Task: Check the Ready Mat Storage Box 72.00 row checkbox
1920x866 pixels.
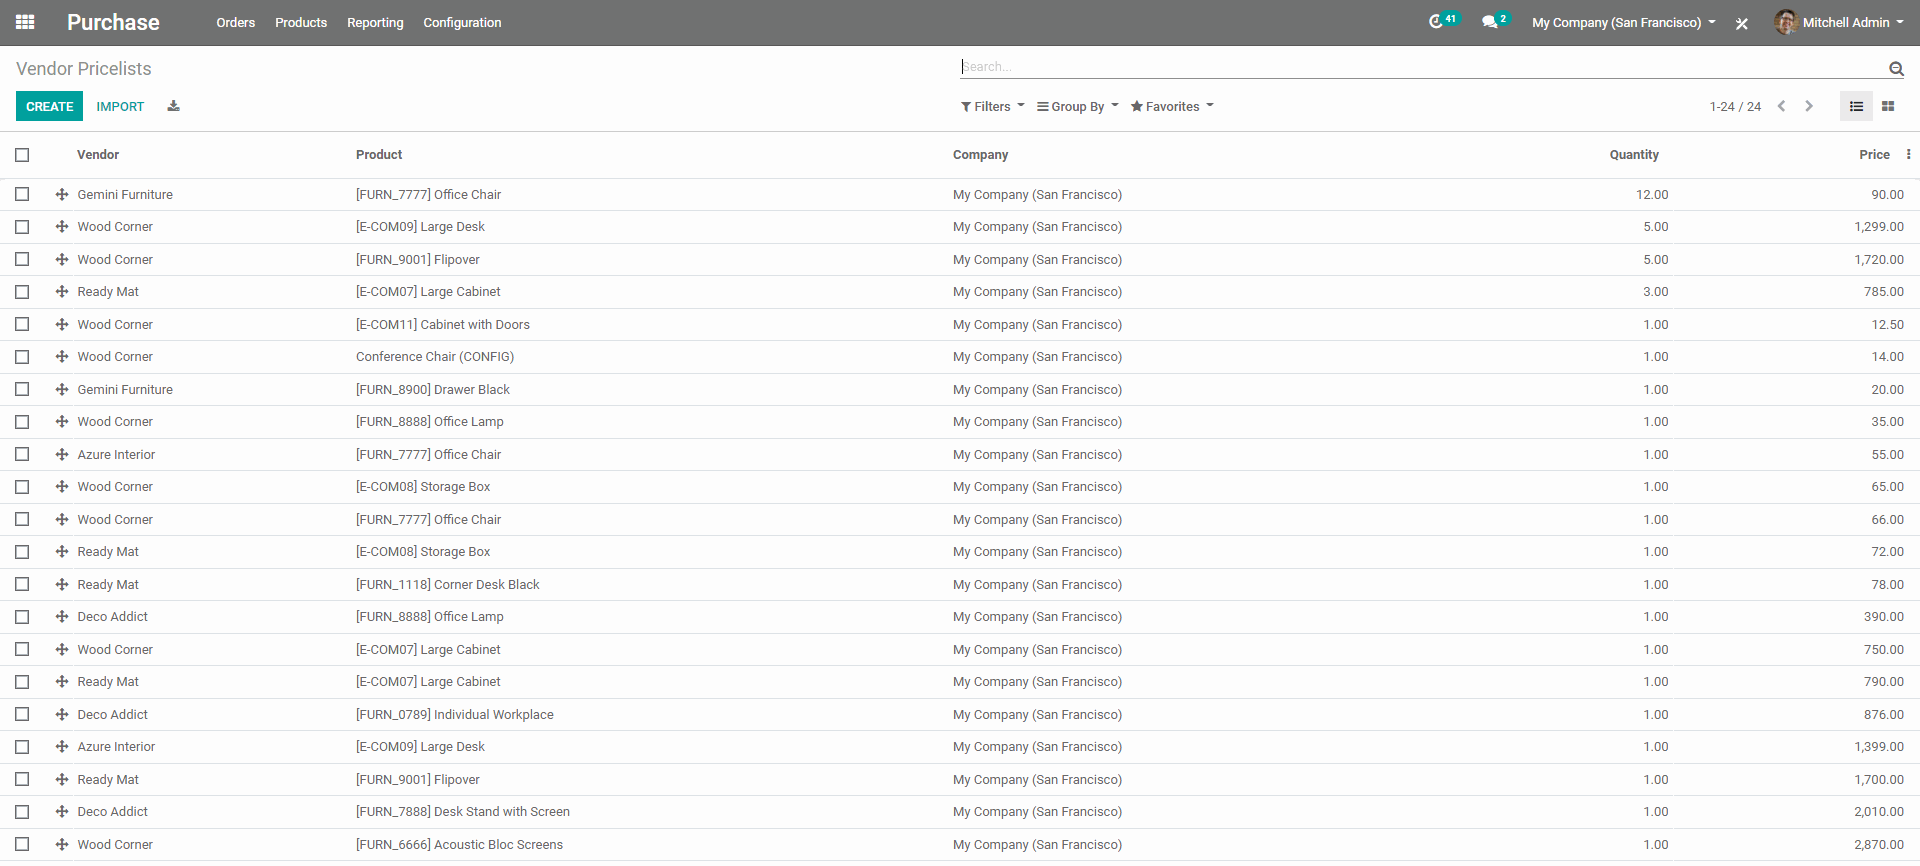Action: pyautogui.click(x=22, y=552)
